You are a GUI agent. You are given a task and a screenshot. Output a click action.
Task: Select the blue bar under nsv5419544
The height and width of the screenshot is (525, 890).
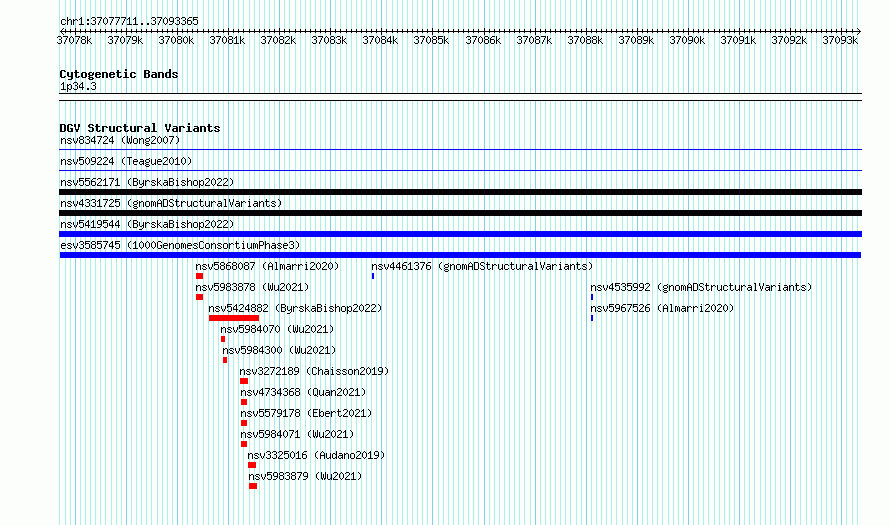coord(460,234)
